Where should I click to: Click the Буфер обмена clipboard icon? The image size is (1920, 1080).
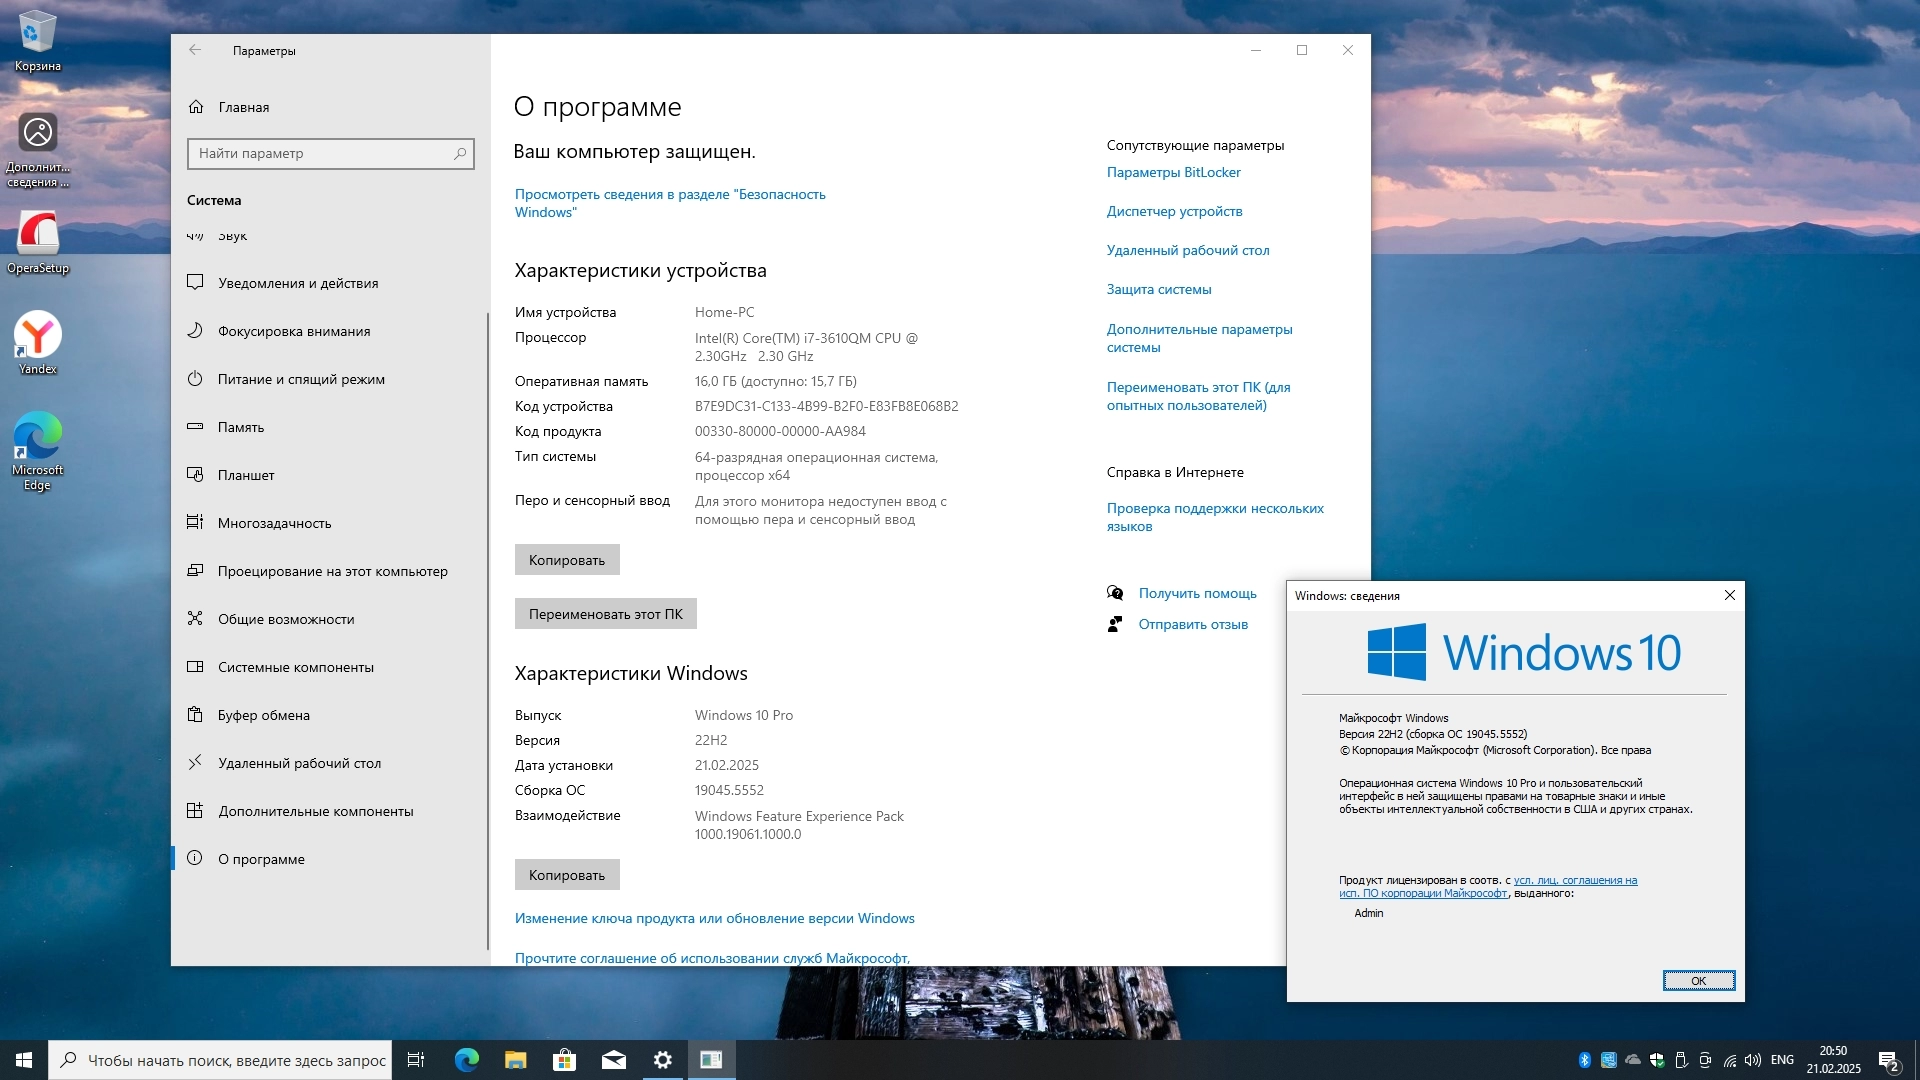(x=195, y=714)
